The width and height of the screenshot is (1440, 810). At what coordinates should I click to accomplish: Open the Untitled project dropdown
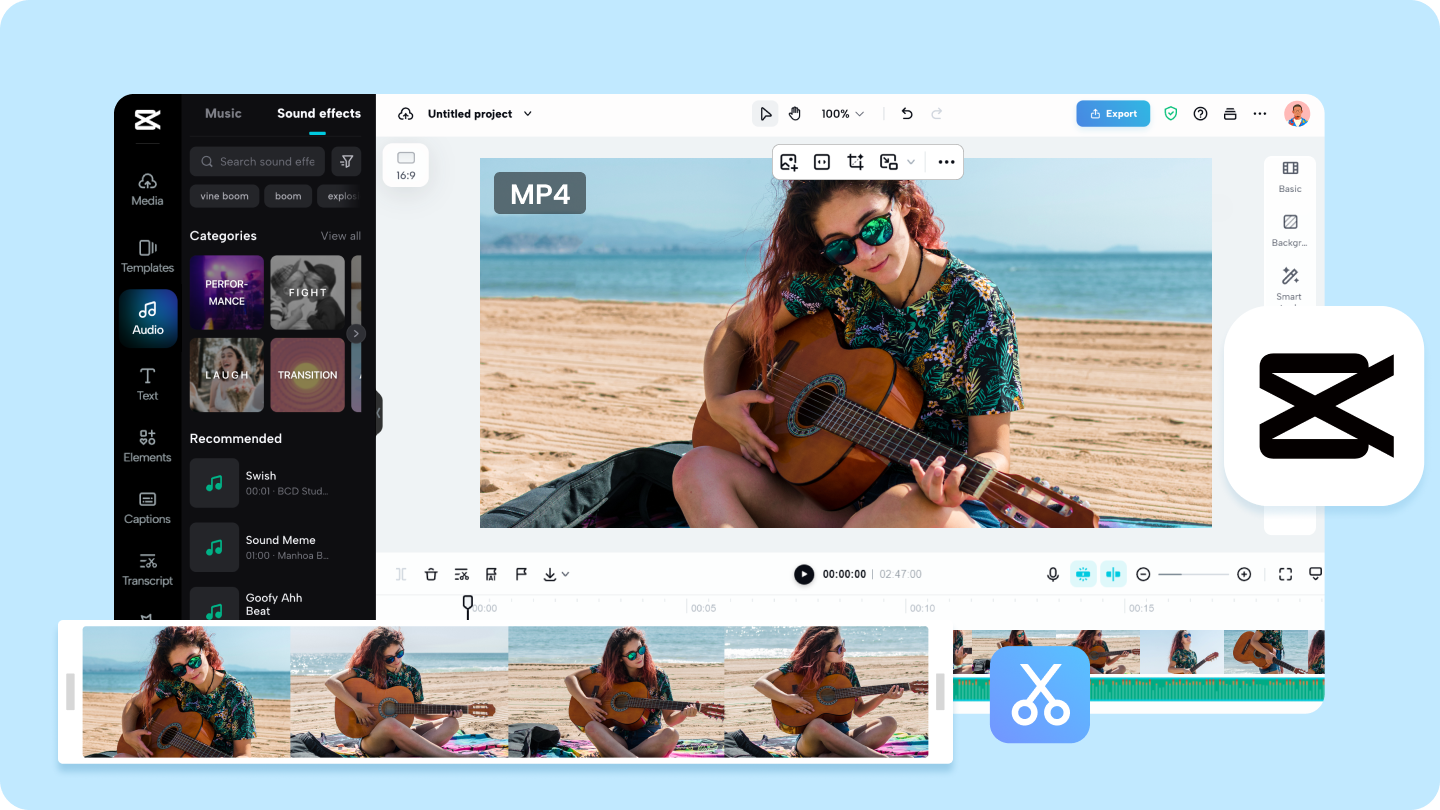point(479,113)
